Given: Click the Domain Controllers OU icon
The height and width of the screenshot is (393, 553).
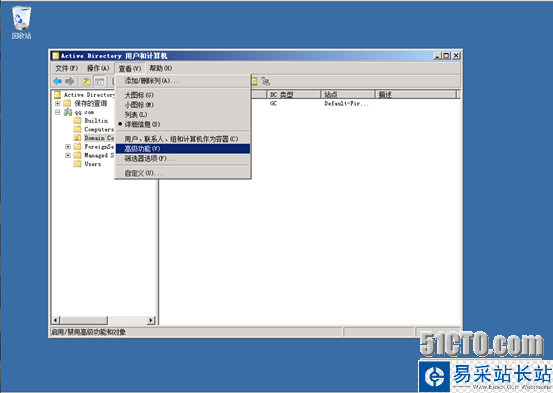Looking at the screenshot, I should point(78,138).
